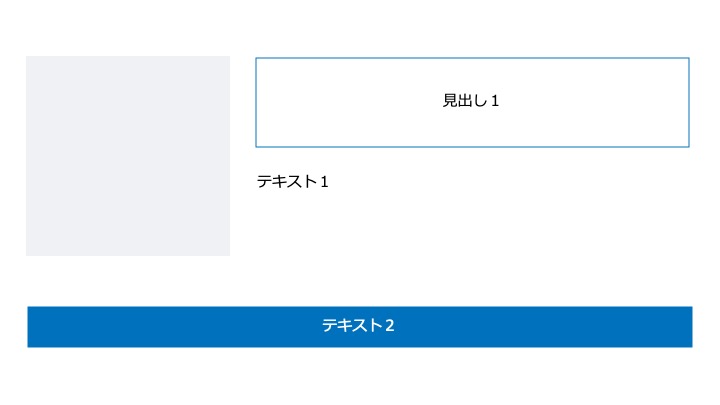The image size is (720, 405).
Task: Select the light gray picture area
Action: coord(128,156)
